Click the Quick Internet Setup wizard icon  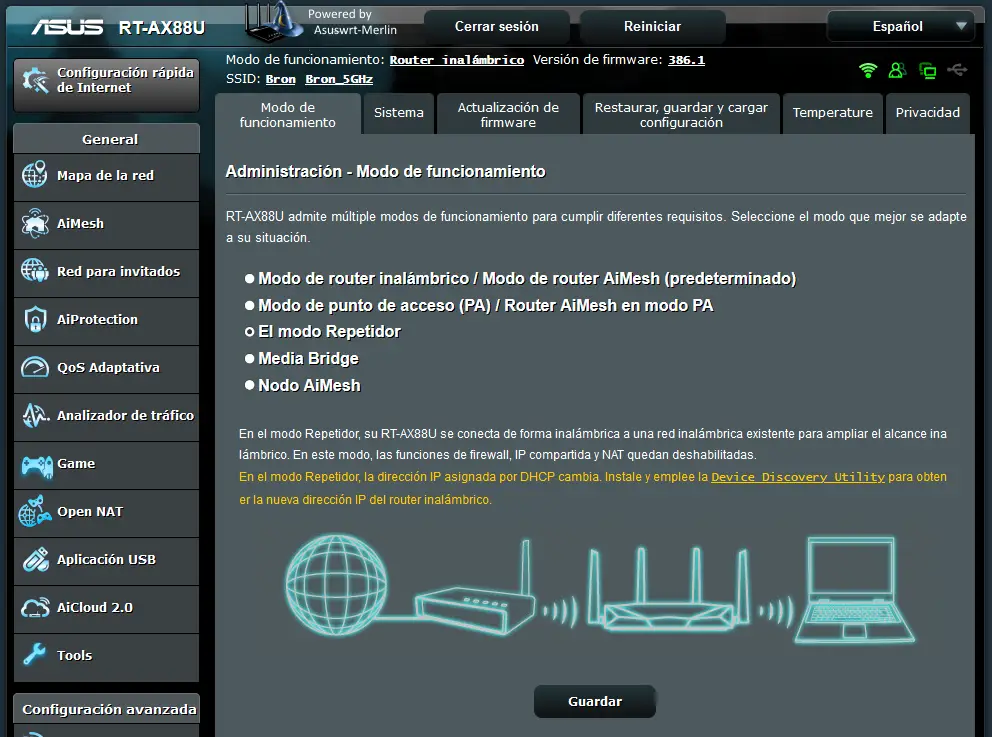[x=35, y=80]
